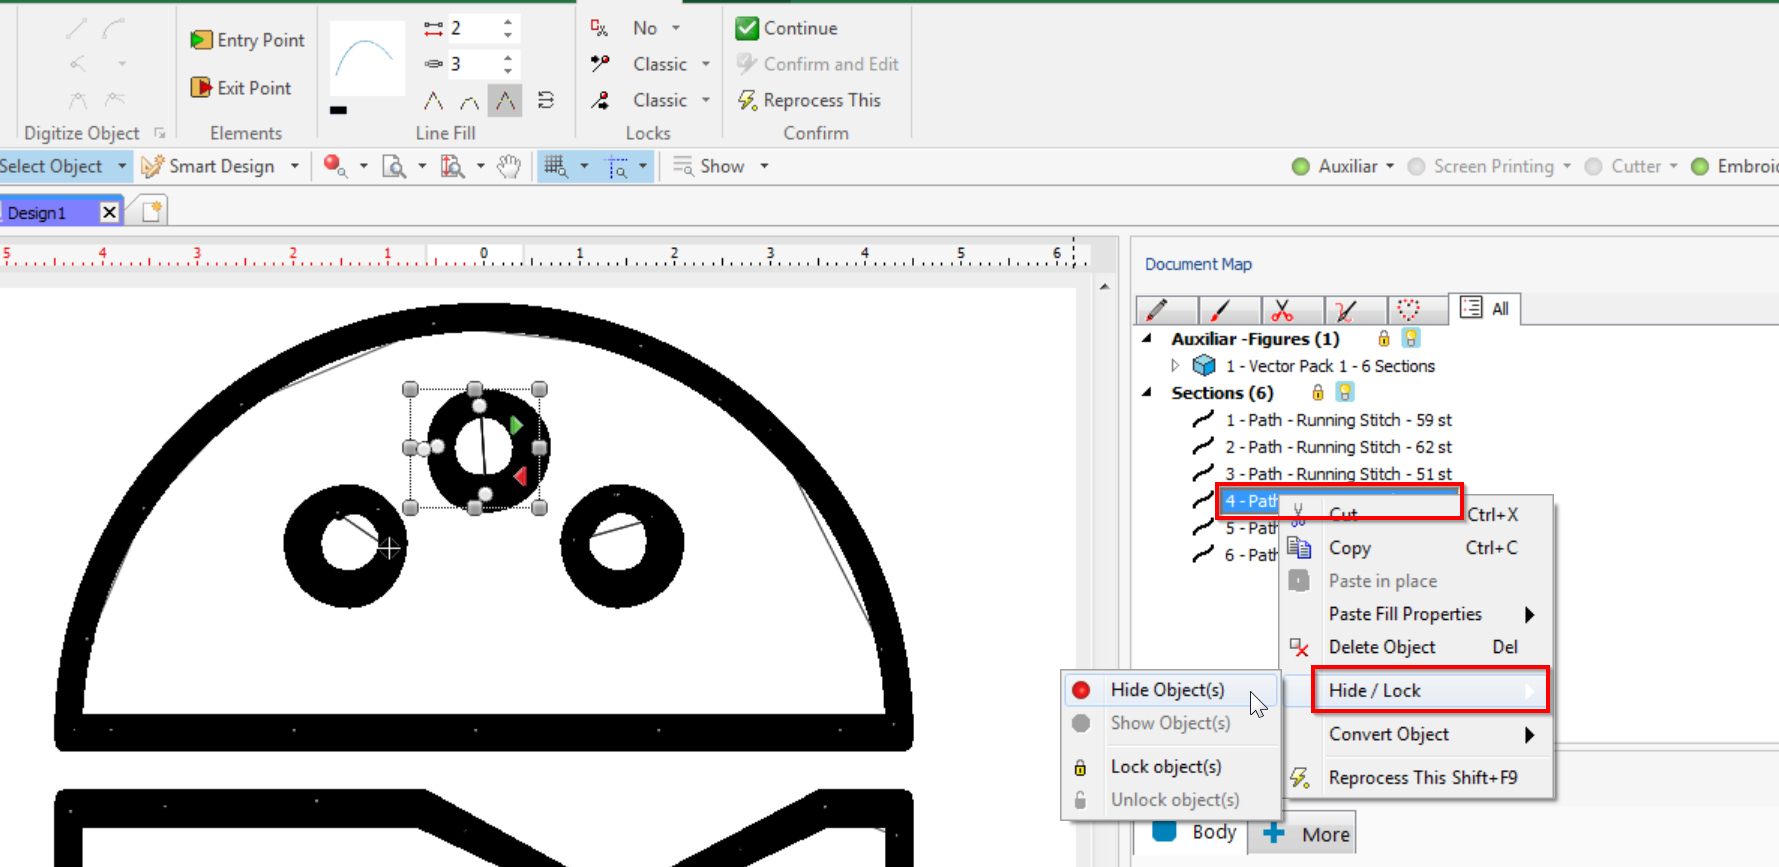
Task: Open the scissors tab in Document Map
Action: pos(1282,310)
